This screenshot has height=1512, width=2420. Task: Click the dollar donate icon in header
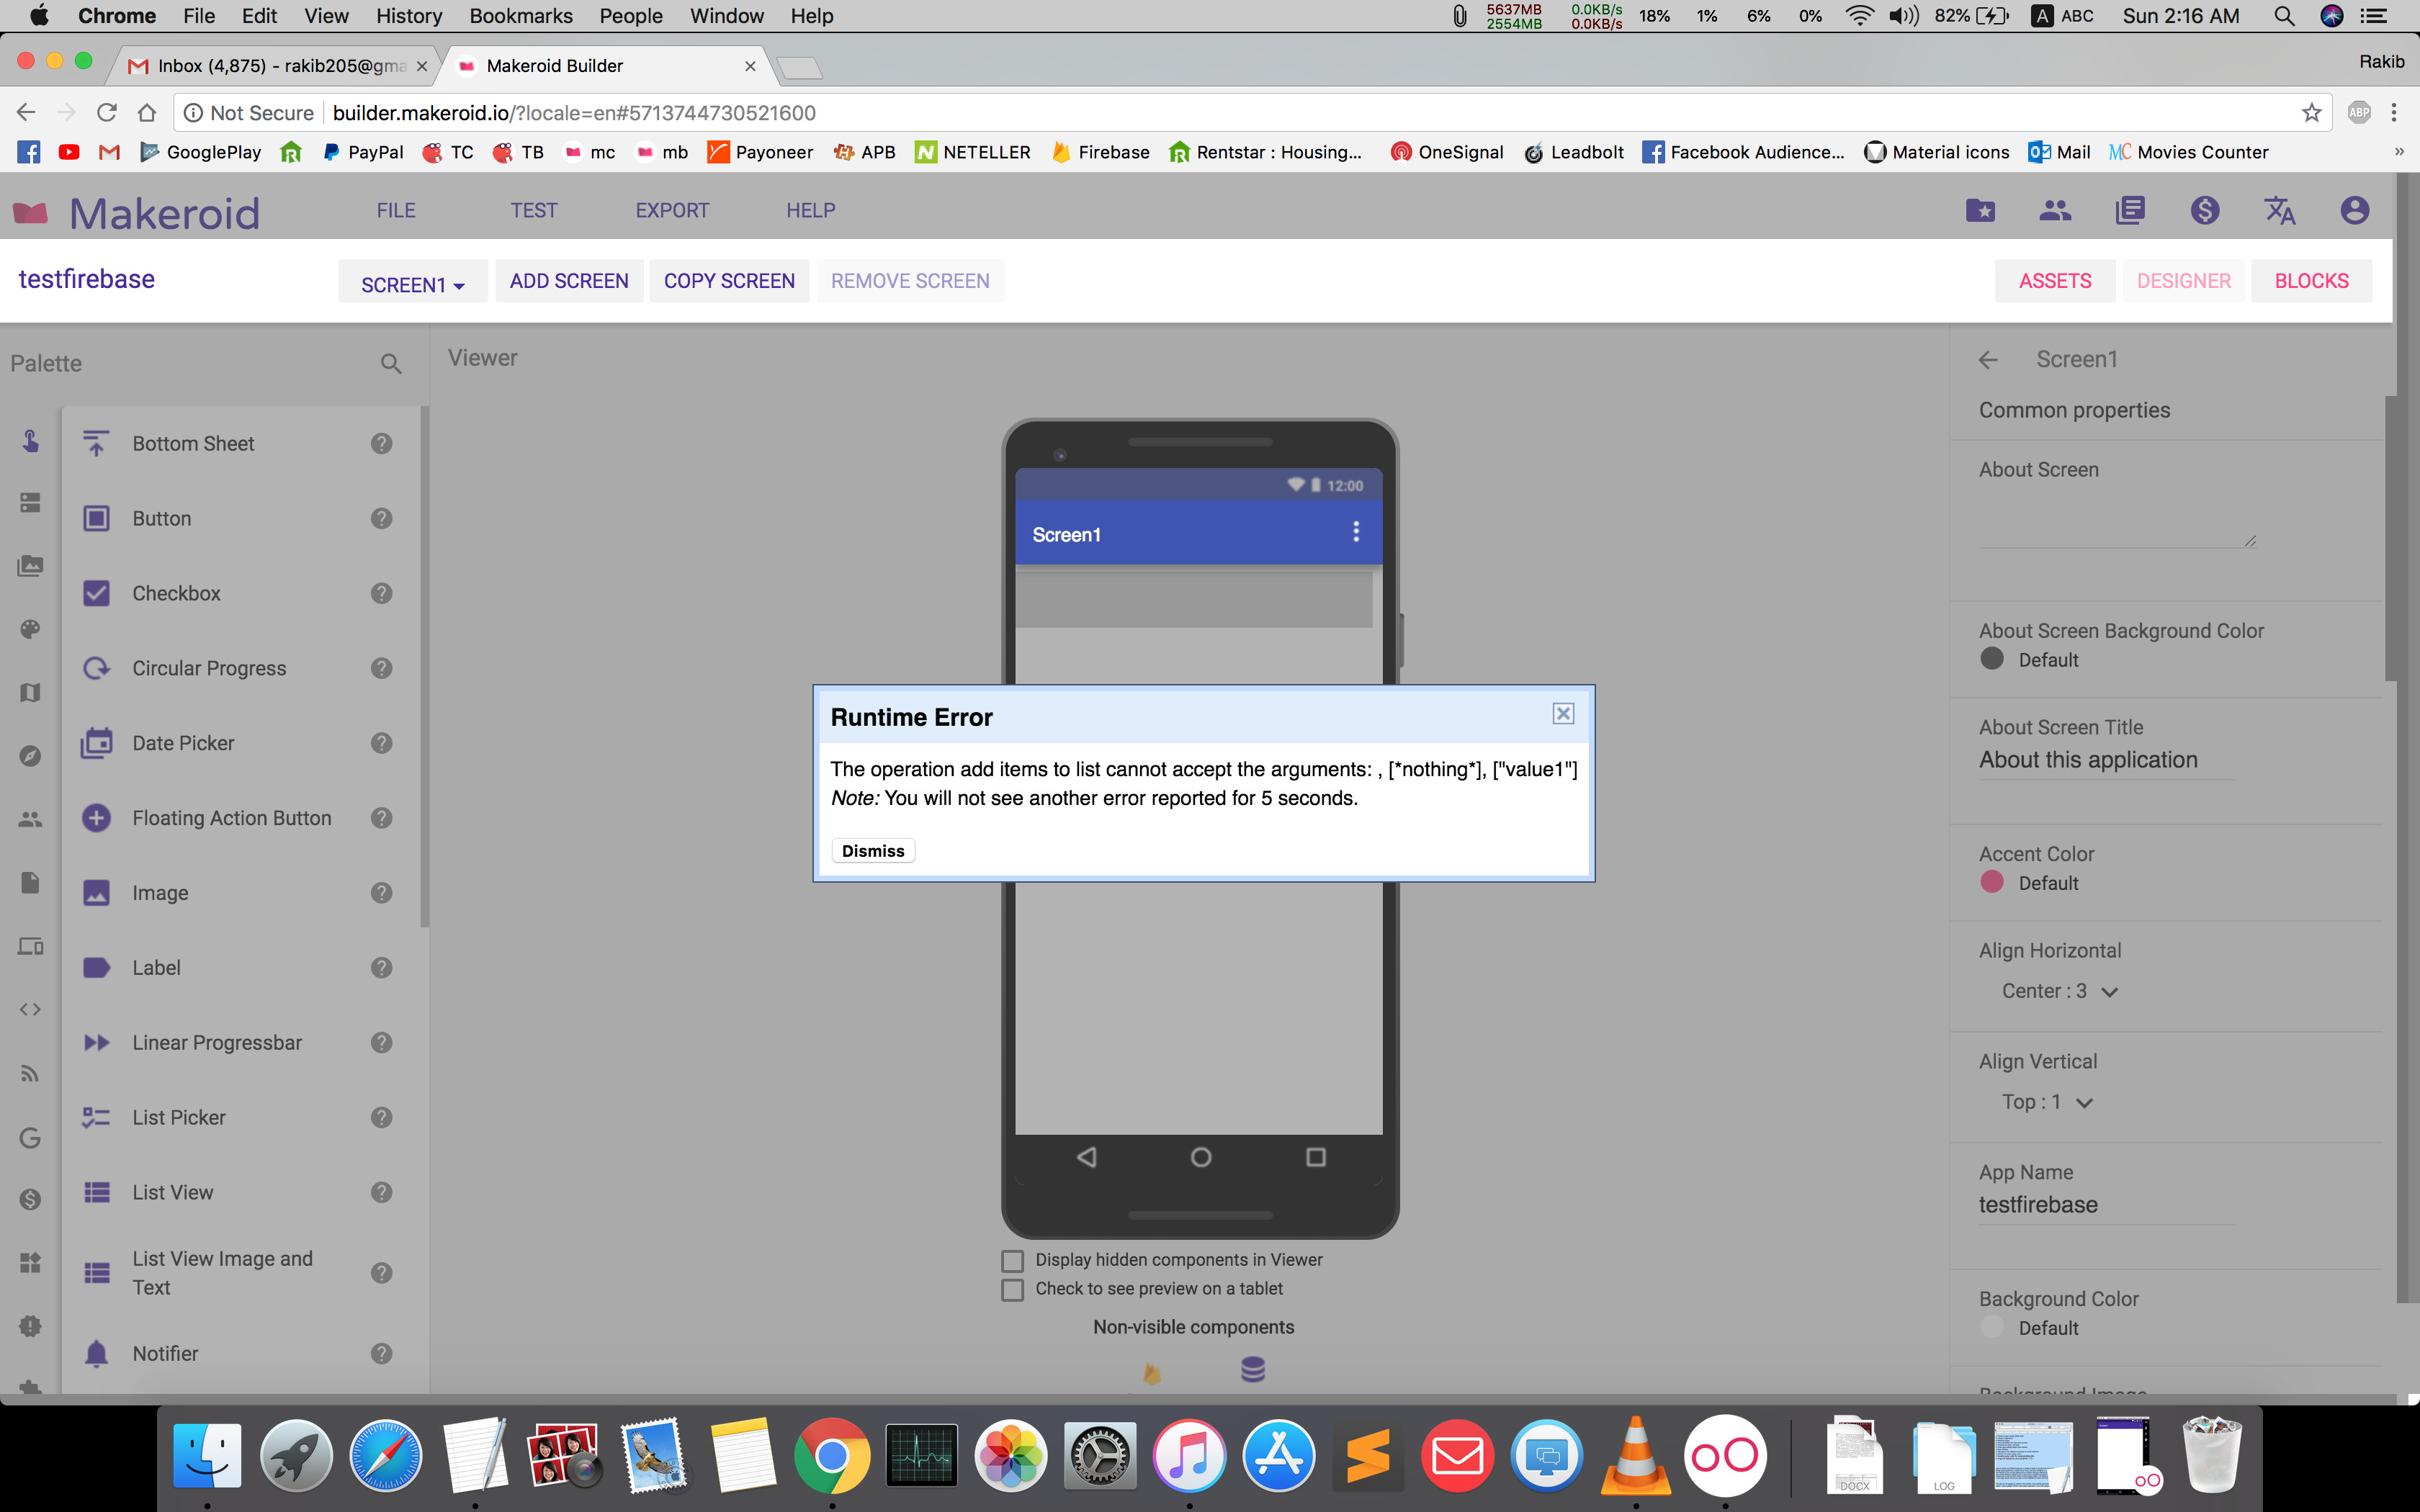(x=2205, y=210)
